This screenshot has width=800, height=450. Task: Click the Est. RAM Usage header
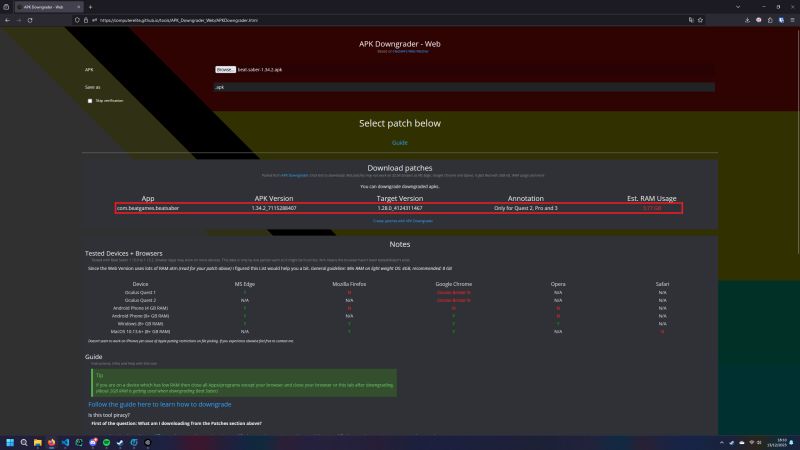652,198
